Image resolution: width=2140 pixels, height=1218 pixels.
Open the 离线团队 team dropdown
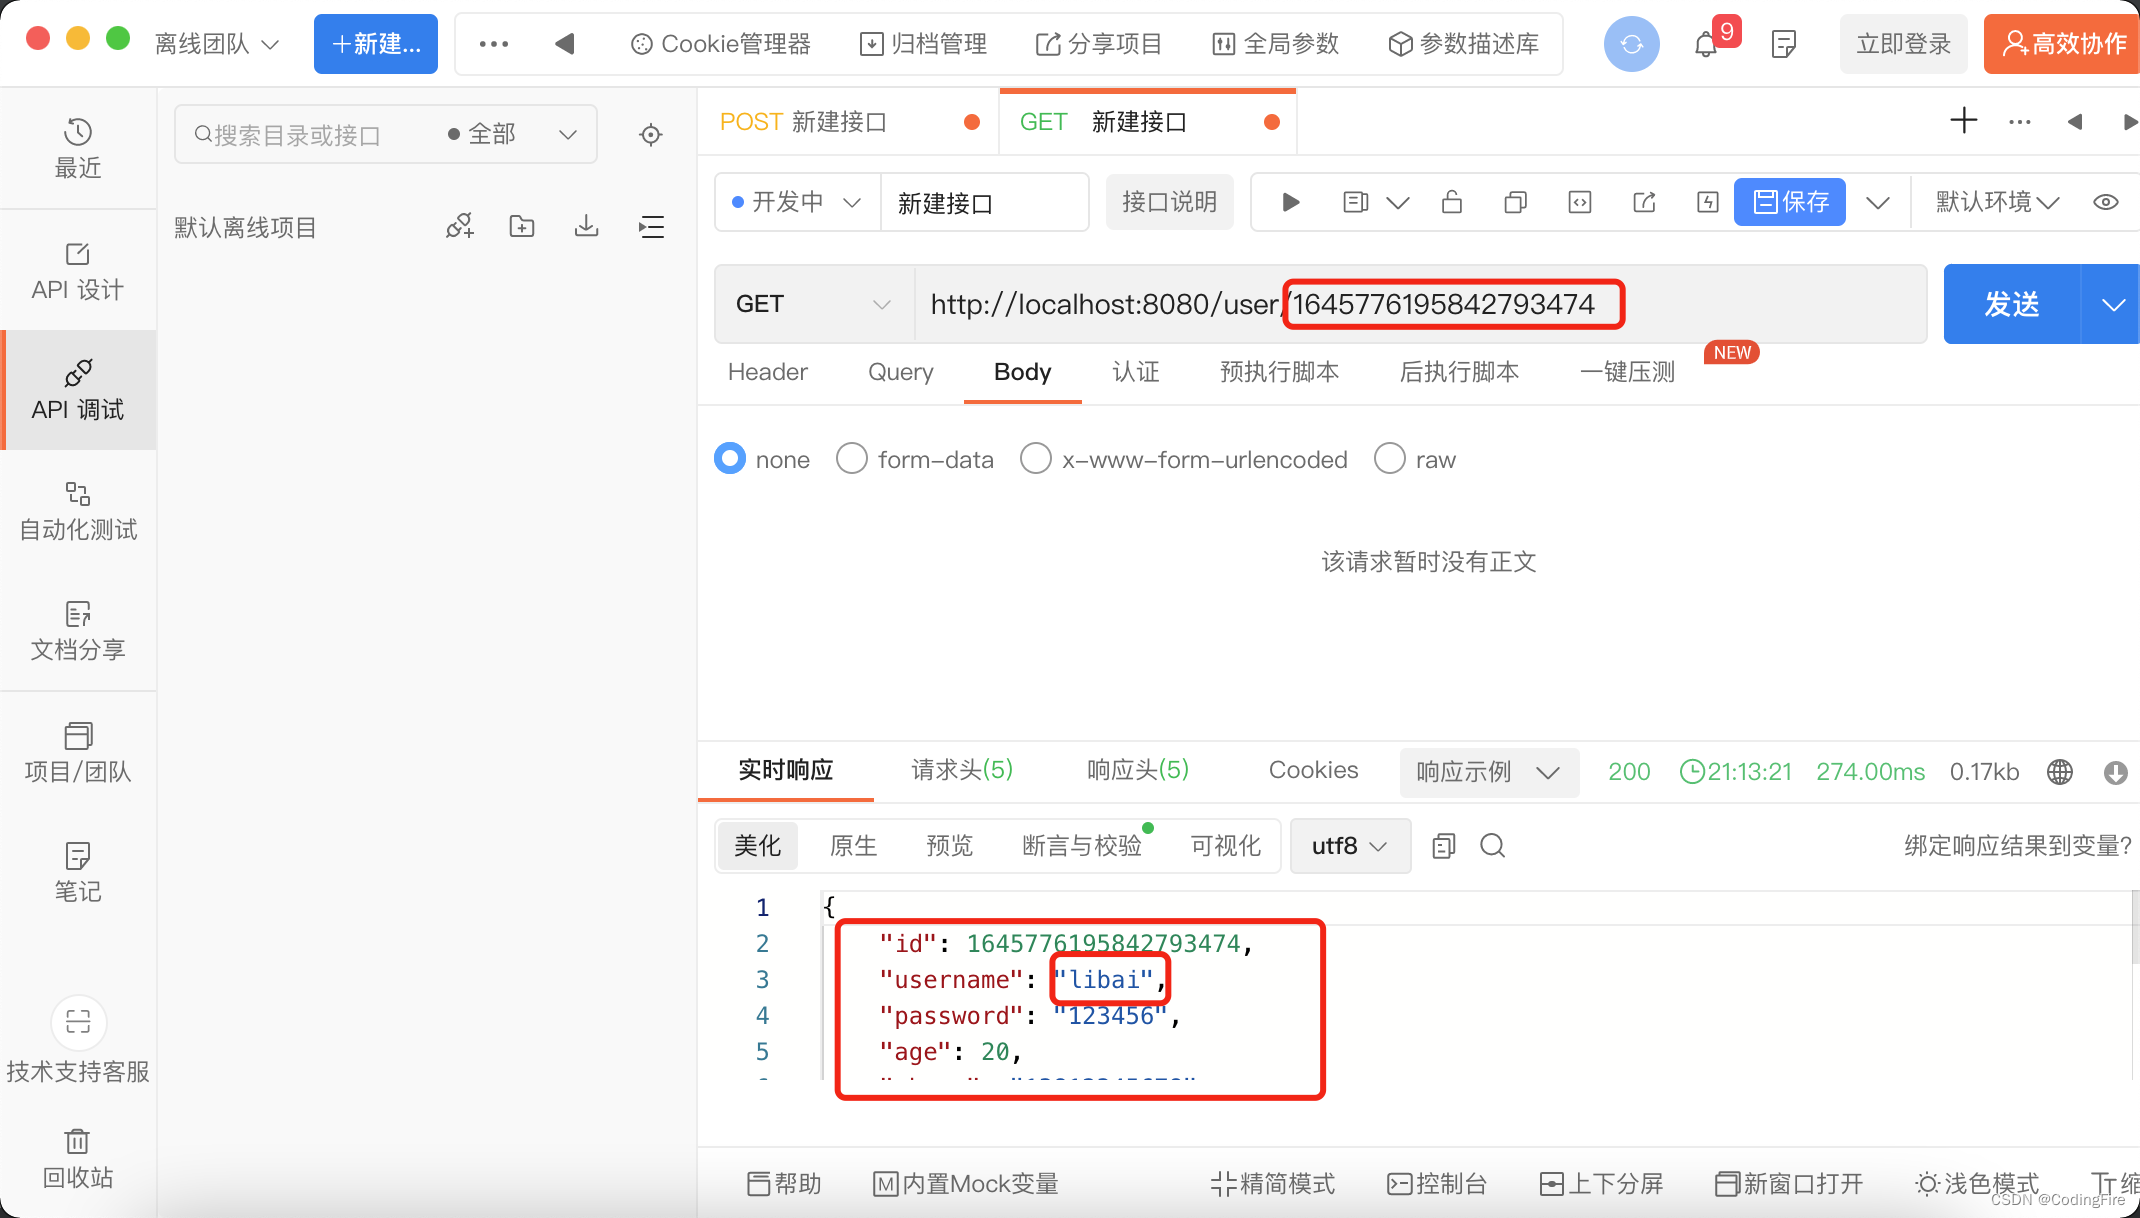pos(217,44)
